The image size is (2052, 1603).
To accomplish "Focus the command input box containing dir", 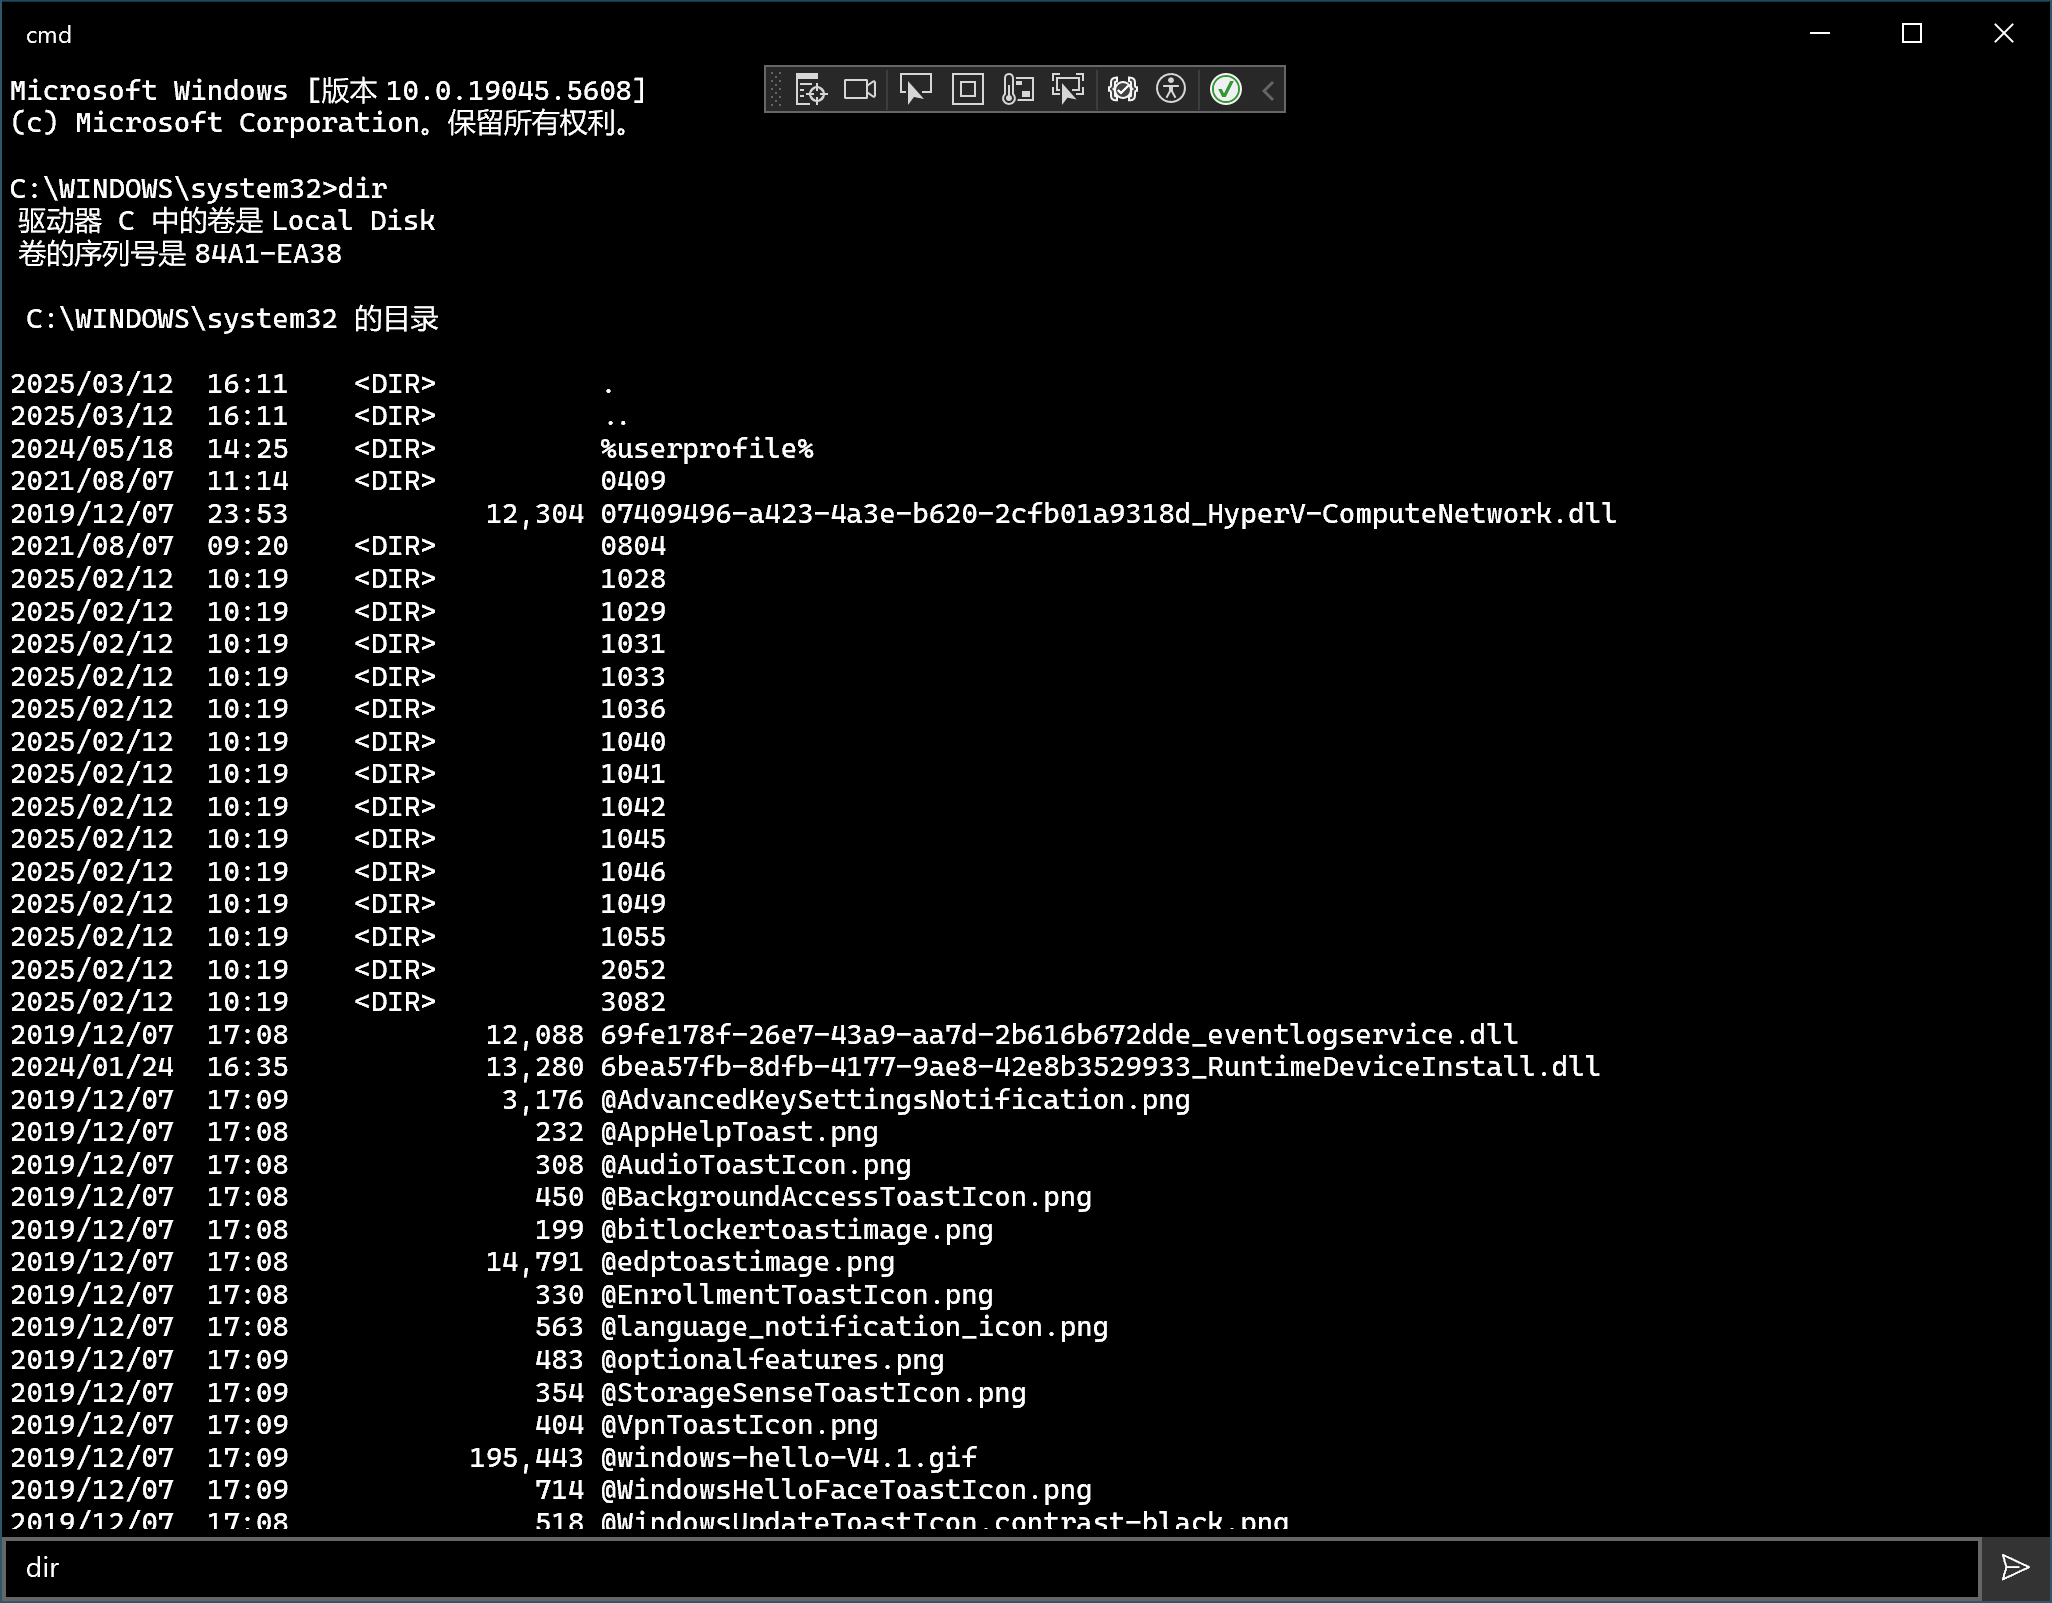I will 990,1567.
